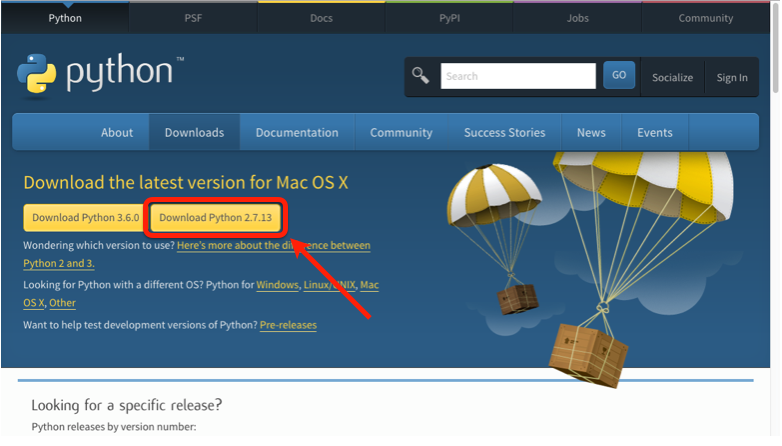Follow the Linux/UNIX download link

(x=329, y=285)
